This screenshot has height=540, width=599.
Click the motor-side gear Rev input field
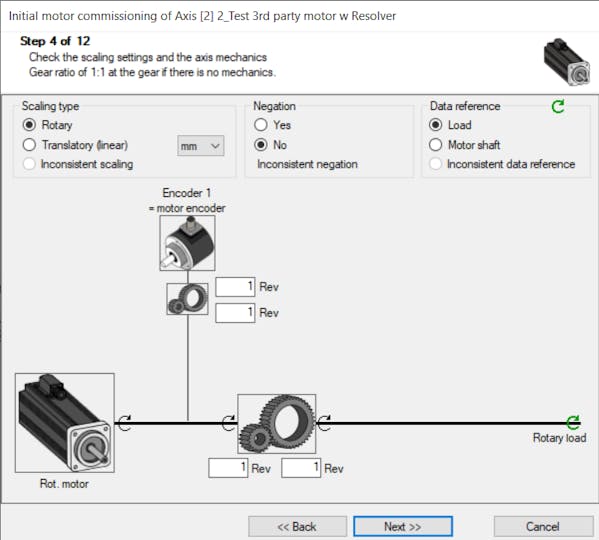point(228,468)
